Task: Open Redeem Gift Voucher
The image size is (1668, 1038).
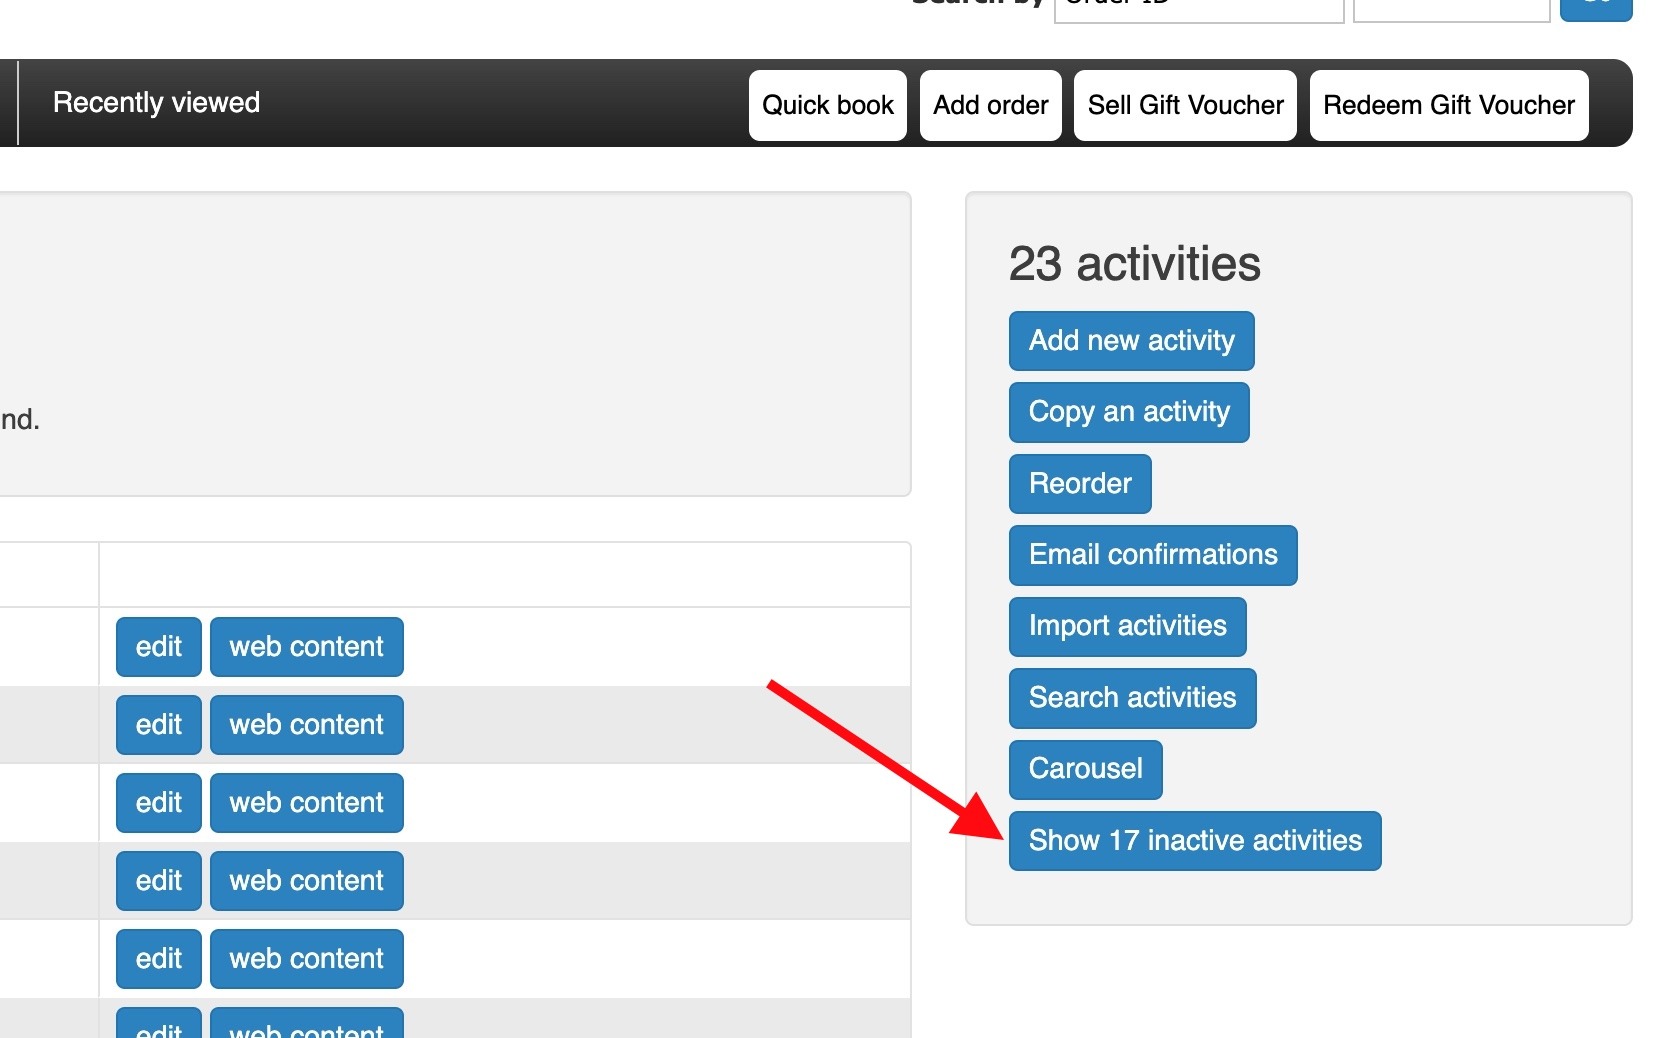Action: pyautogui.click(x=1449, y=105)
